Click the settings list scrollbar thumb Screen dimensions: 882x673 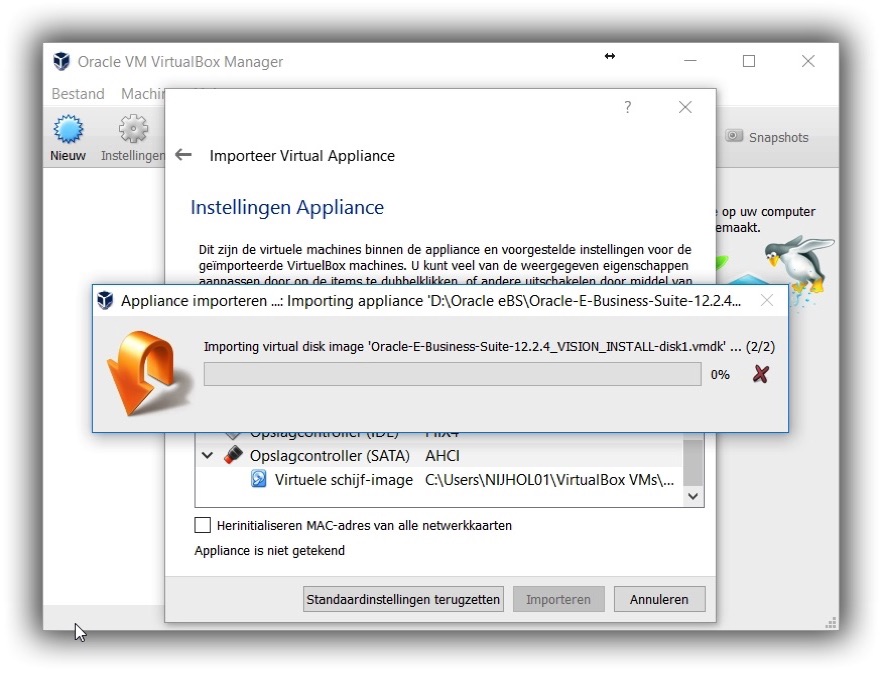pos(693,463)
